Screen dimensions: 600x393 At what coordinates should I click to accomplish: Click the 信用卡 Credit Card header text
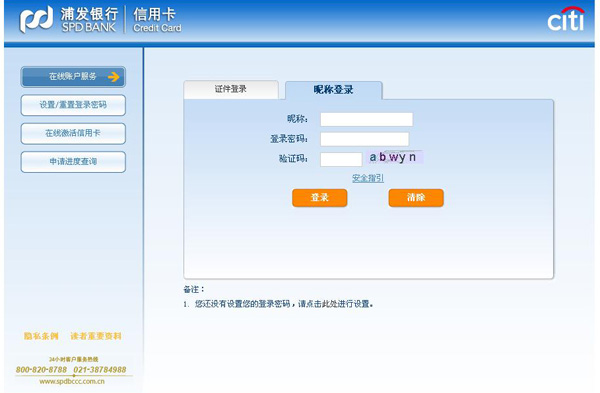(157, 20)
